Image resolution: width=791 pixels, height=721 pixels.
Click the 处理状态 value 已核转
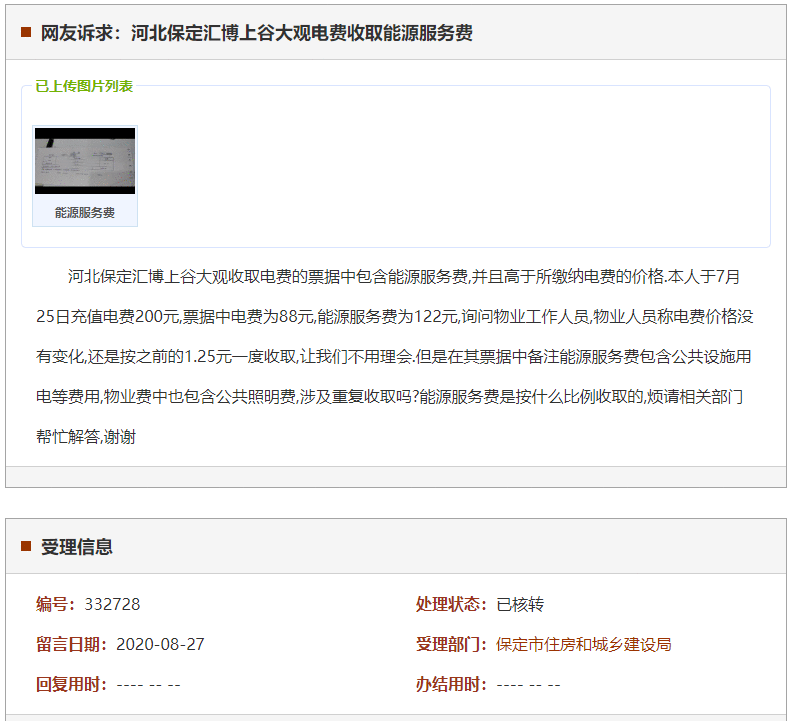520,604
